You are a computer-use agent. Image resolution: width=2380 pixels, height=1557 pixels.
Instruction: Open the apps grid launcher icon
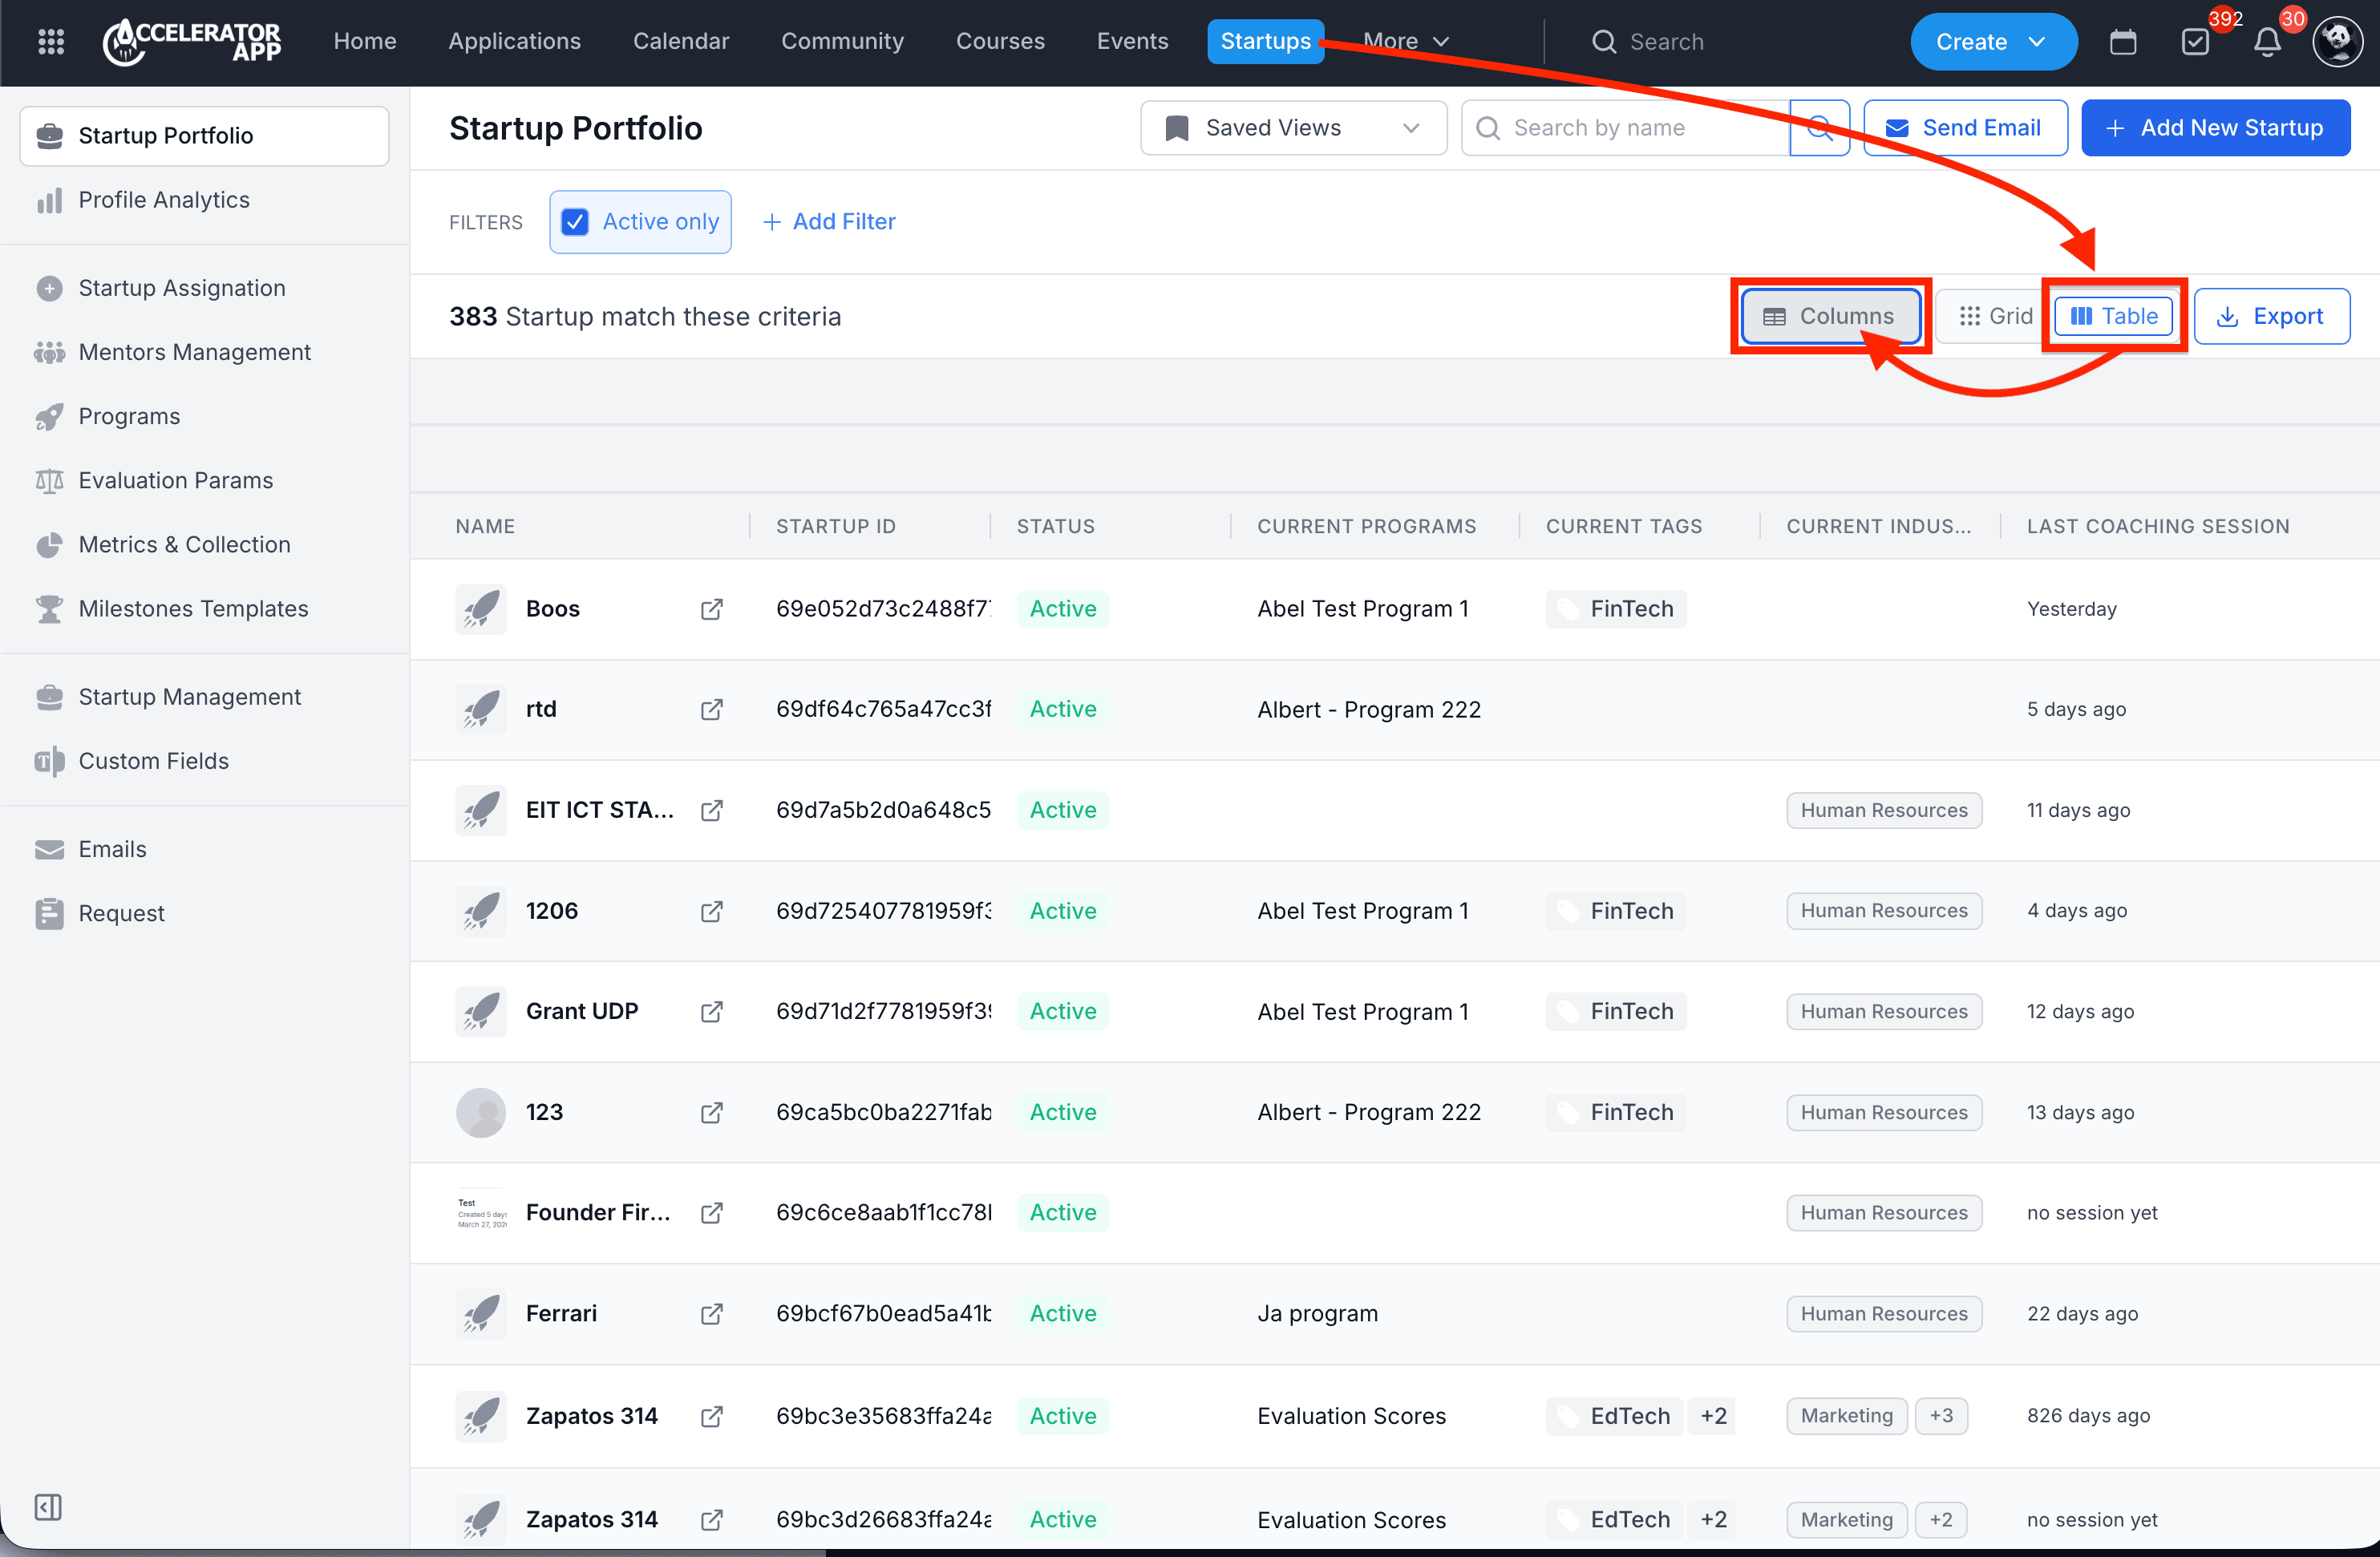[x=51, y=41]
